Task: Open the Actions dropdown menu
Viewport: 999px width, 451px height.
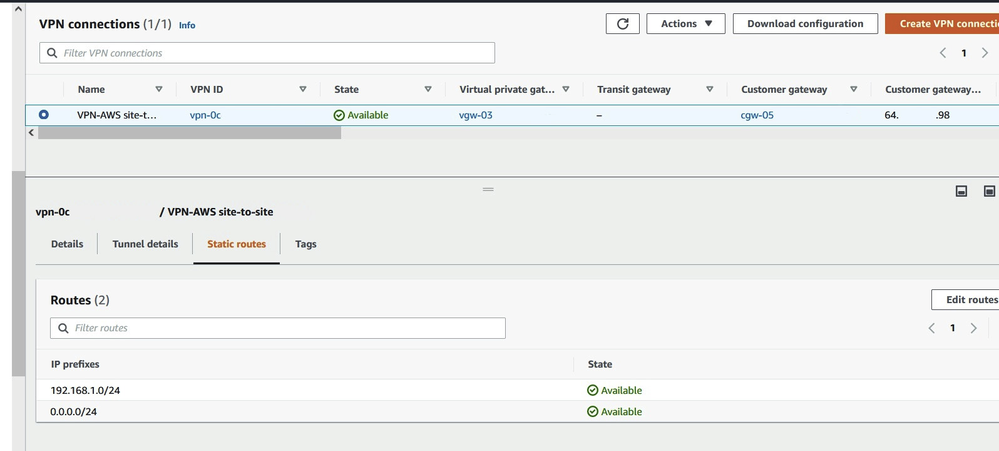Action: 686,24
